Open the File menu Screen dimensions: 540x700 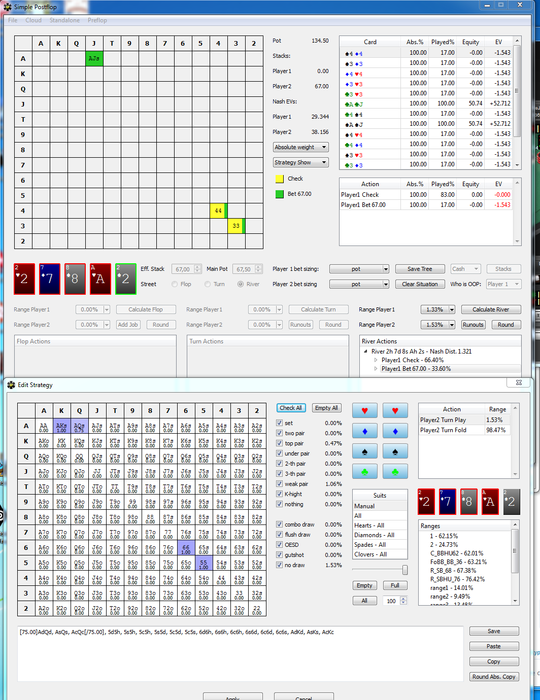(12, 20)
